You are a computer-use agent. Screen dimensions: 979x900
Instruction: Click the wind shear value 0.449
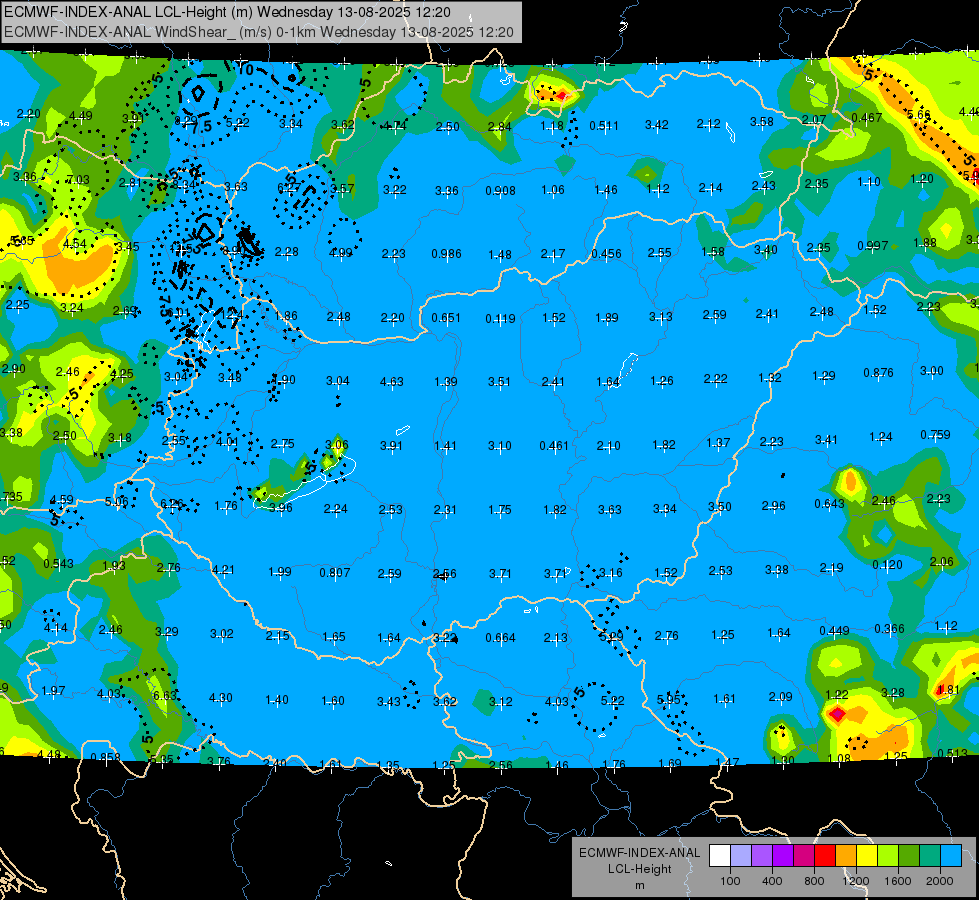pyautogui.click(x=835, y=631)
